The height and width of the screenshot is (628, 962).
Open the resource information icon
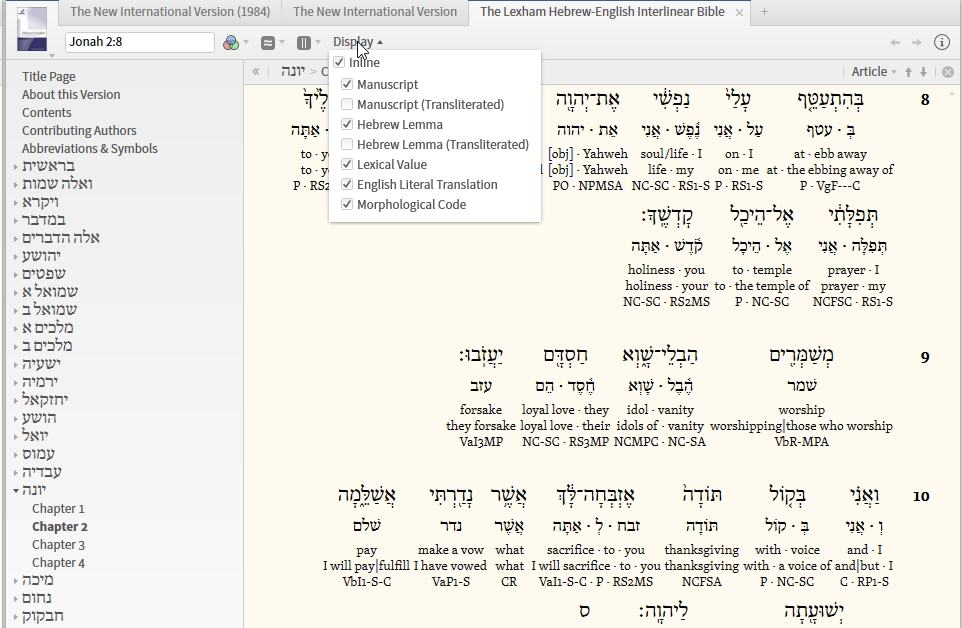point(942,42)
